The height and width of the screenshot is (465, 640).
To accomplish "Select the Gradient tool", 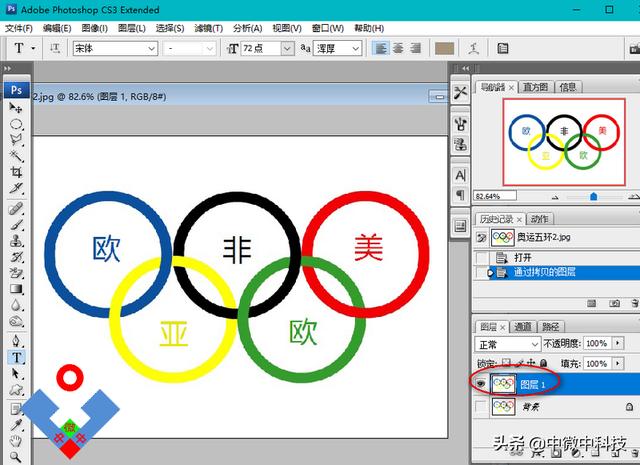I will 16,289.
